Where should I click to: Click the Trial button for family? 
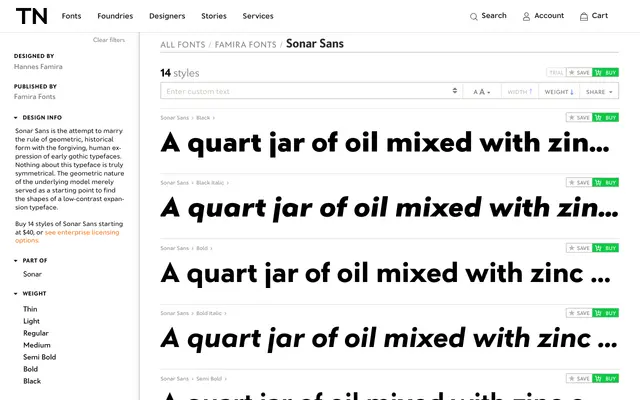pyautogui.click(x=556, y=73)
